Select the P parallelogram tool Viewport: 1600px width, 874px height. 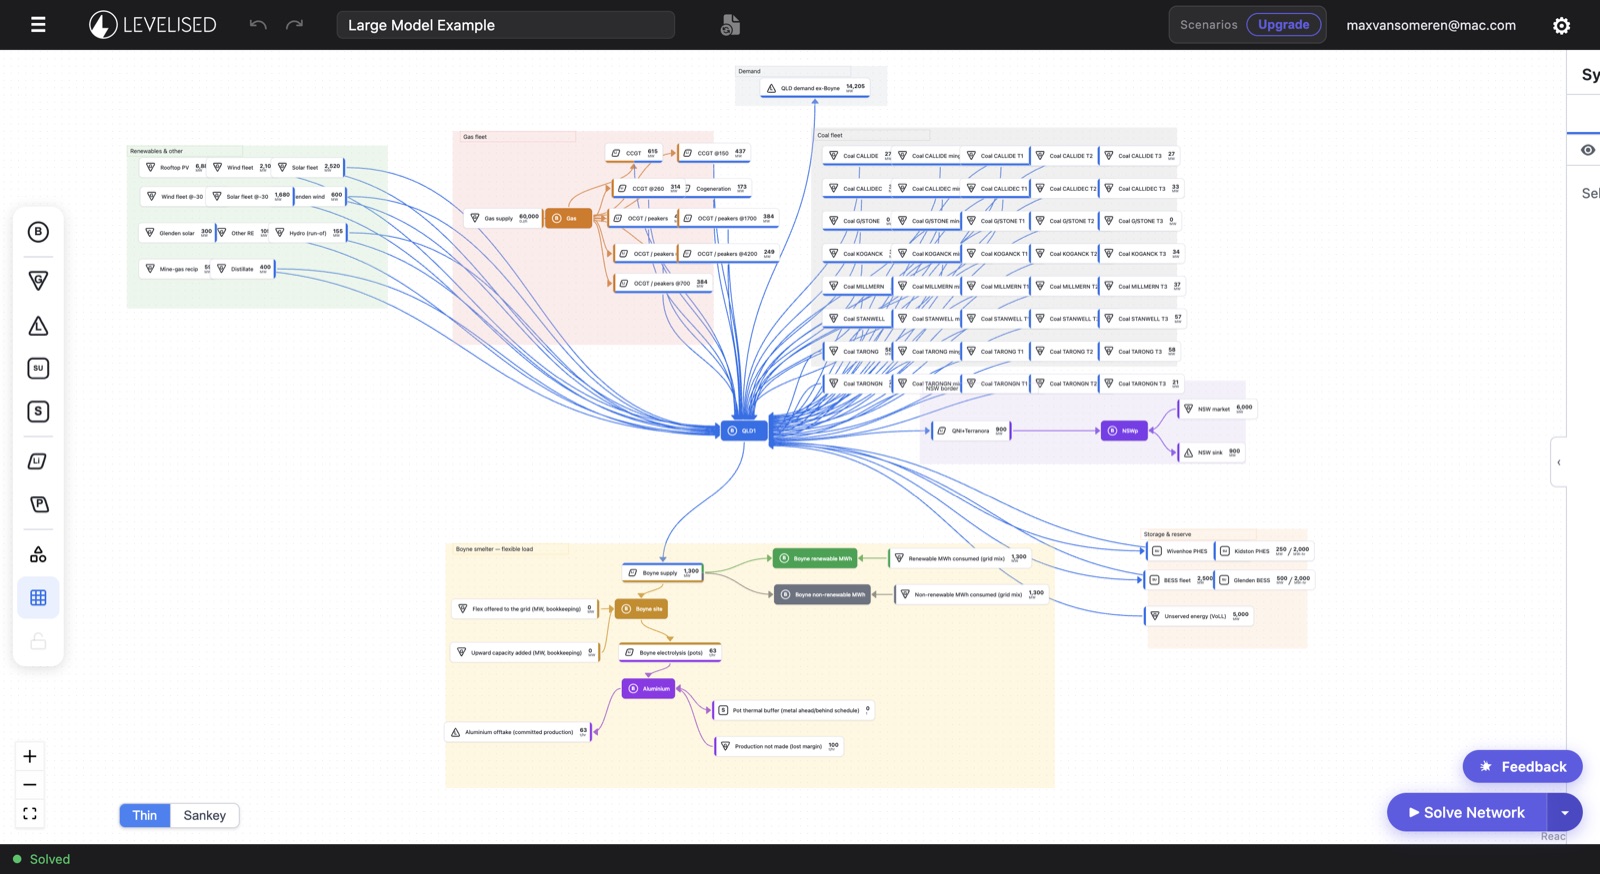[38, 504]
